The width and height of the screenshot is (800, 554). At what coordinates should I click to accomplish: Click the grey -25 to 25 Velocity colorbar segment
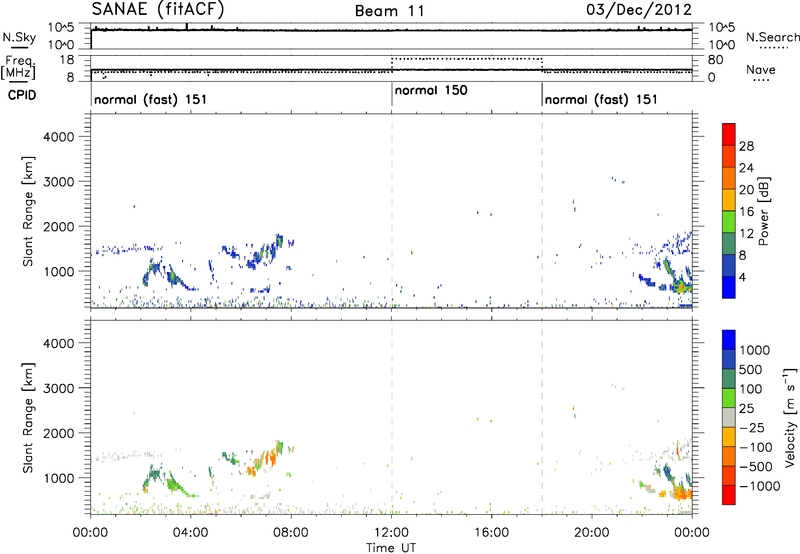coord(729,418)
